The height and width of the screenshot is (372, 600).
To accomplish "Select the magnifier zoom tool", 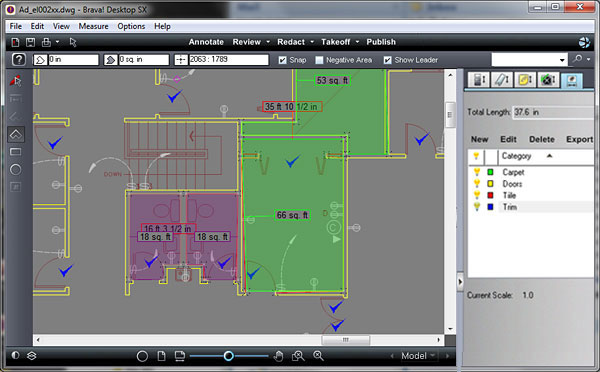I will (318, 356).
